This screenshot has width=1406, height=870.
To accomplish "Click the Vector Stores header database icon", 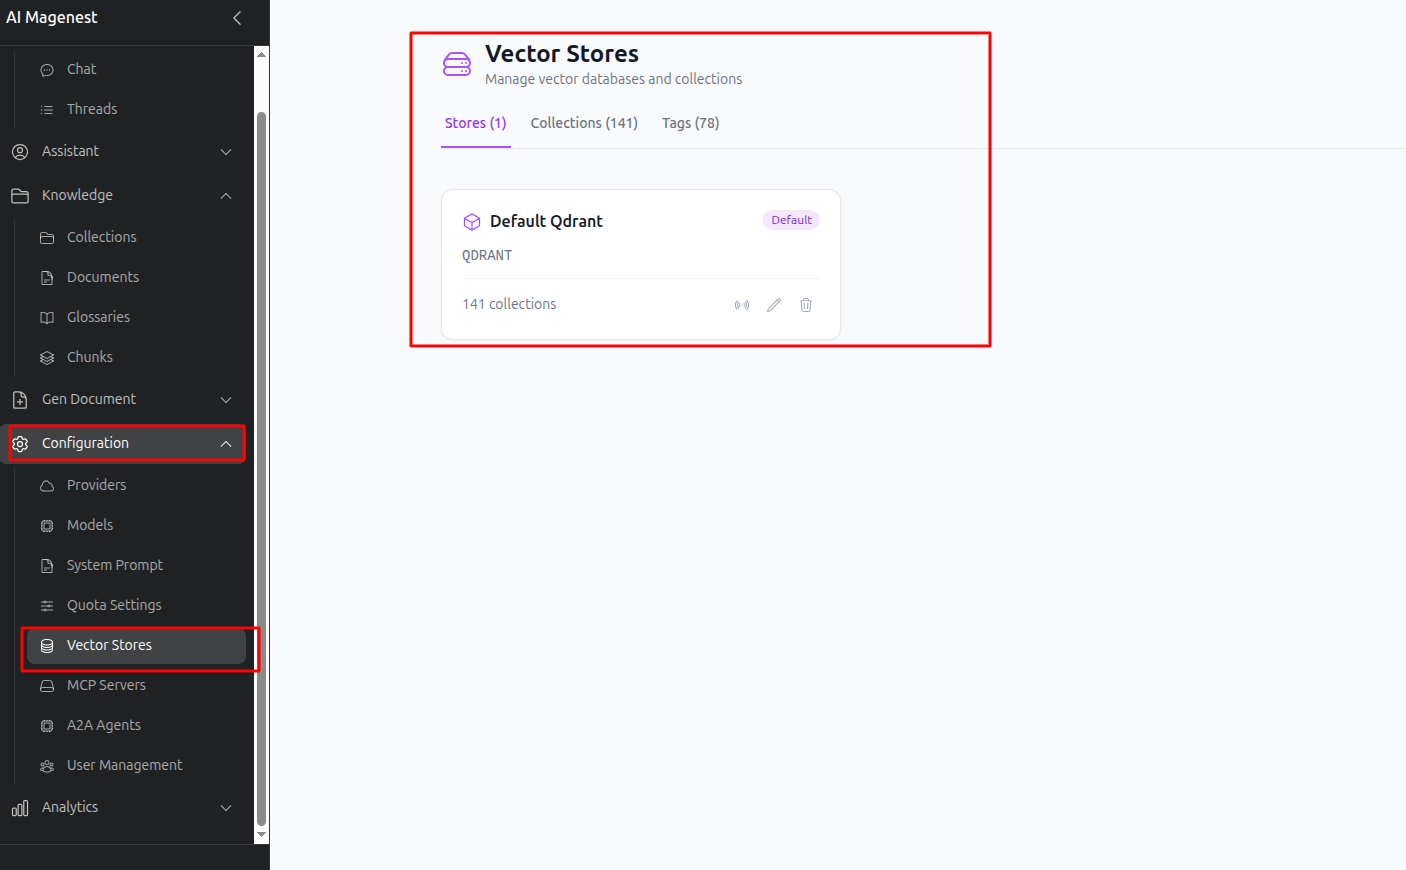I will pos(457,64).
